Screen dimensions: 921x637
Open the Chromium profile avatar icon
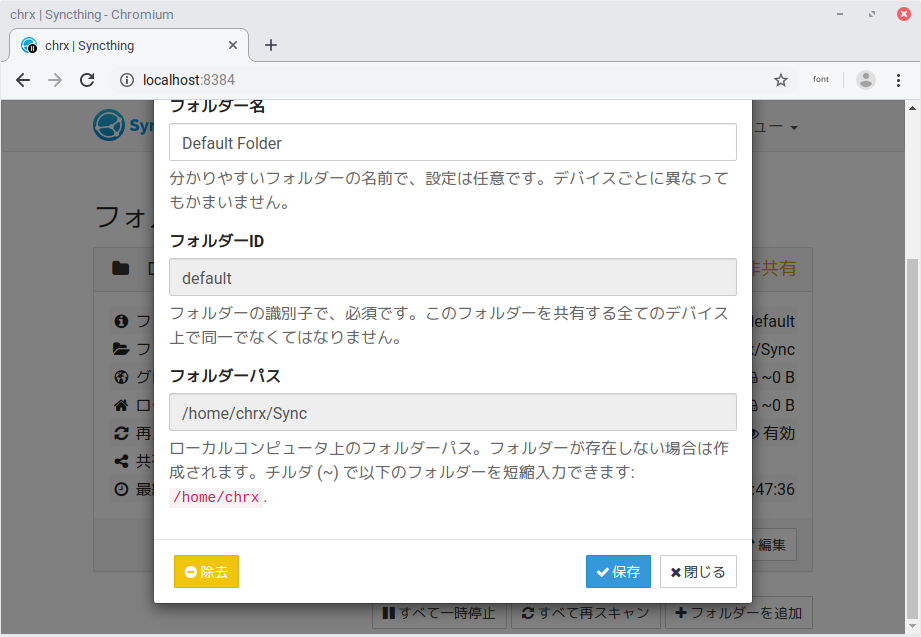pyautogui.click(x=866, y=80)
